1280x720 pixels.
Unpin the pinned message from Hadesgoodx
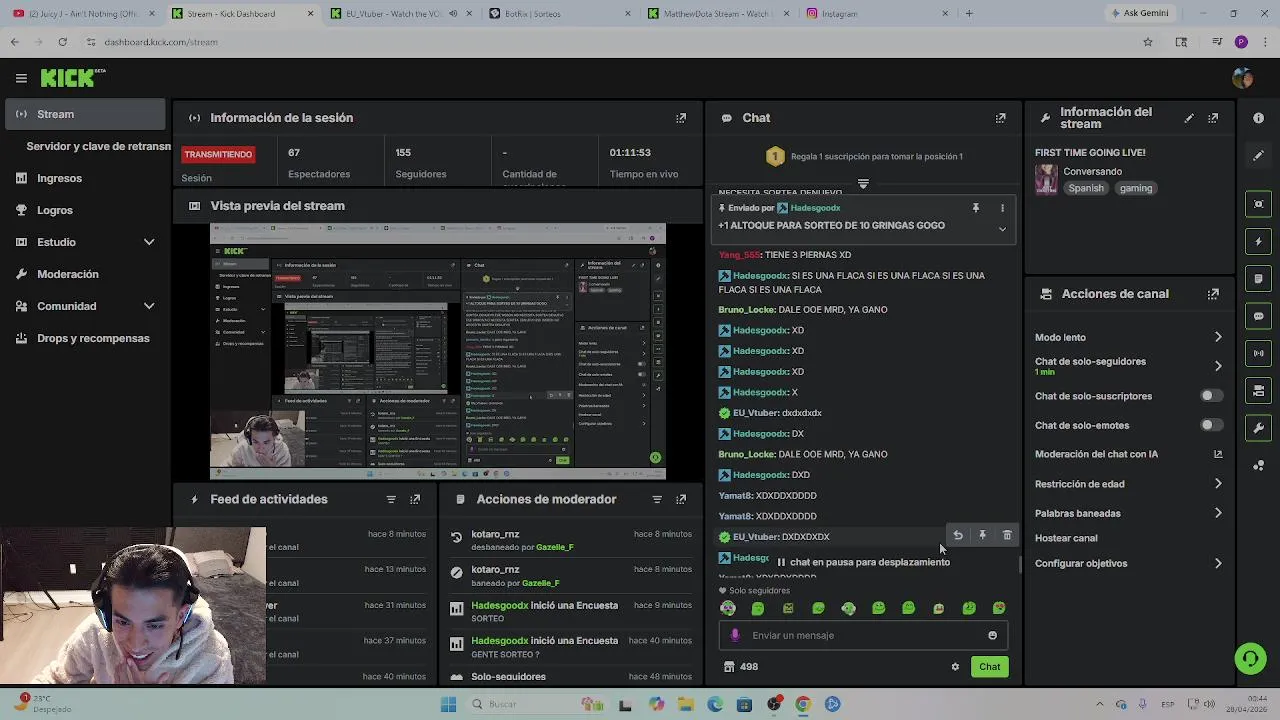[975, 208]
